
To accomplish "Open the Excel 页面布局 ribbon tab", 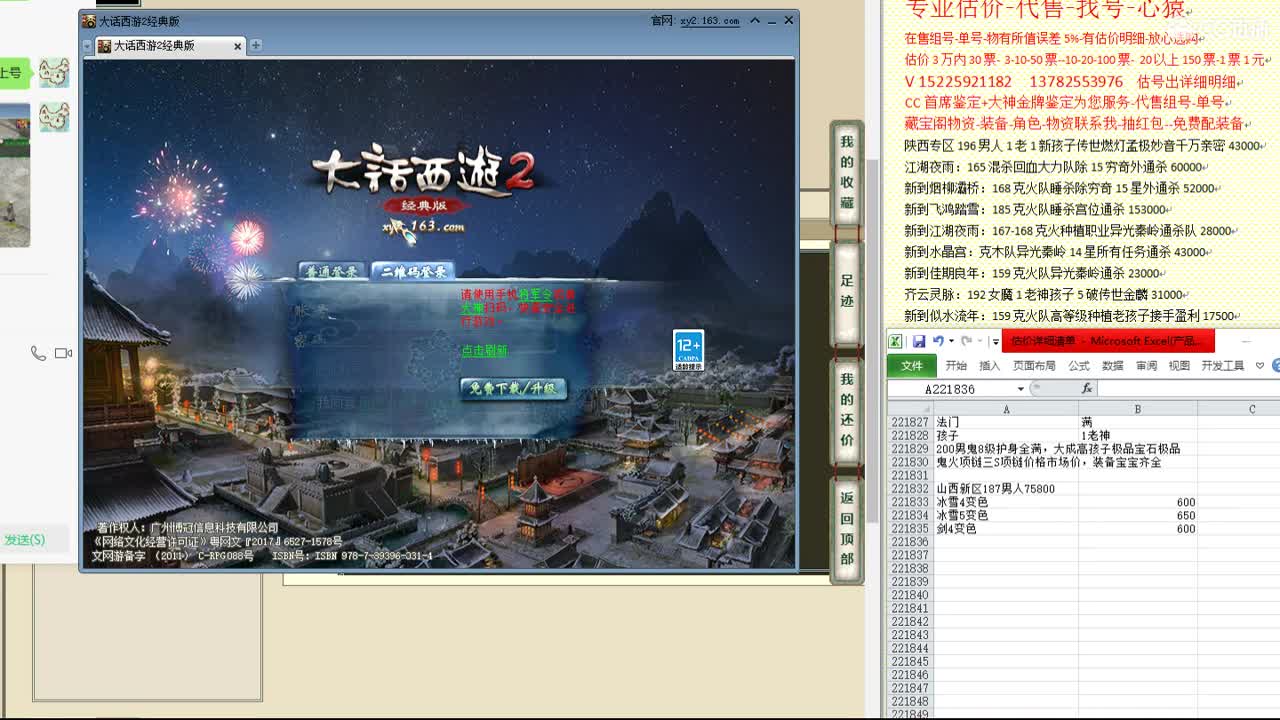I will tap(1034, 366).
